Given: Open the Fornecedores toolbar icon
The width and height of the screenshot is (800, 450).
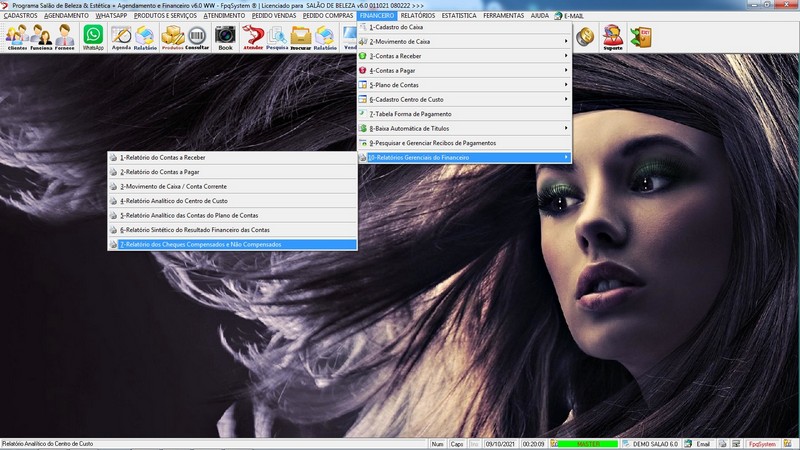Looking at the screenshot, I should click(x=64, y=37).
